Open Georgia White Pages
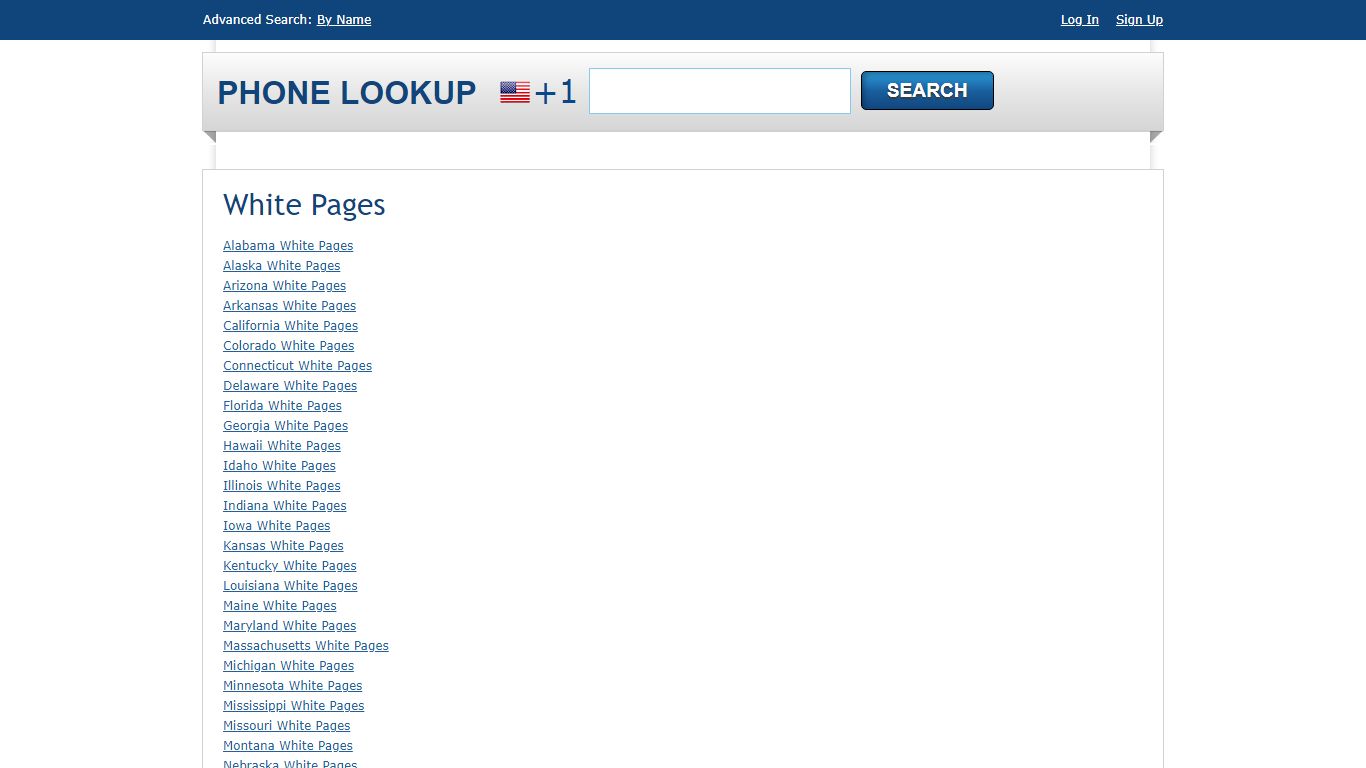 (285, 426)
